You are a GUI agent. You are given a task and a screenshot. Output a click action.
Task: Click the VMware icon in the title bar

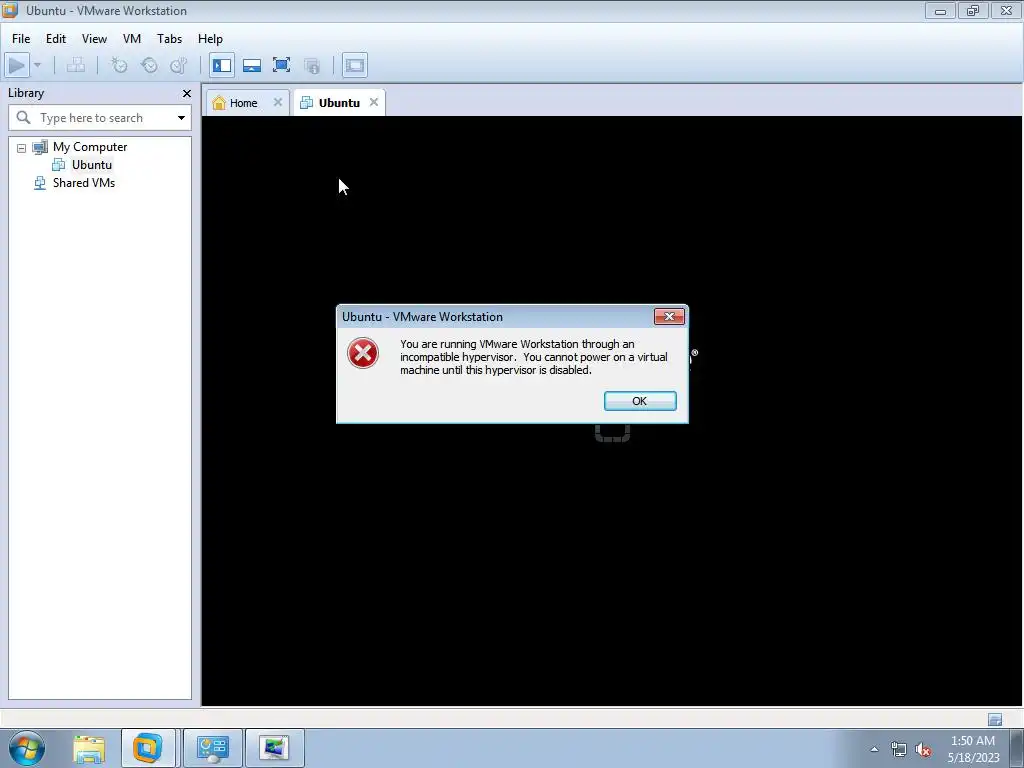pyautogui.click(x=9, y=10)
